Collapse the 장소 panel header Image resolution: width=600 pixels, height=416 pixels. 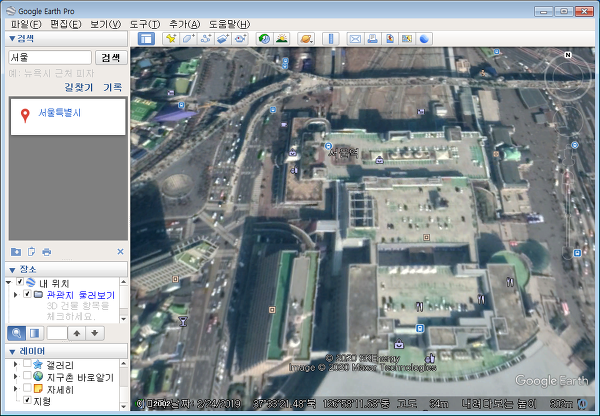[67, 269]
